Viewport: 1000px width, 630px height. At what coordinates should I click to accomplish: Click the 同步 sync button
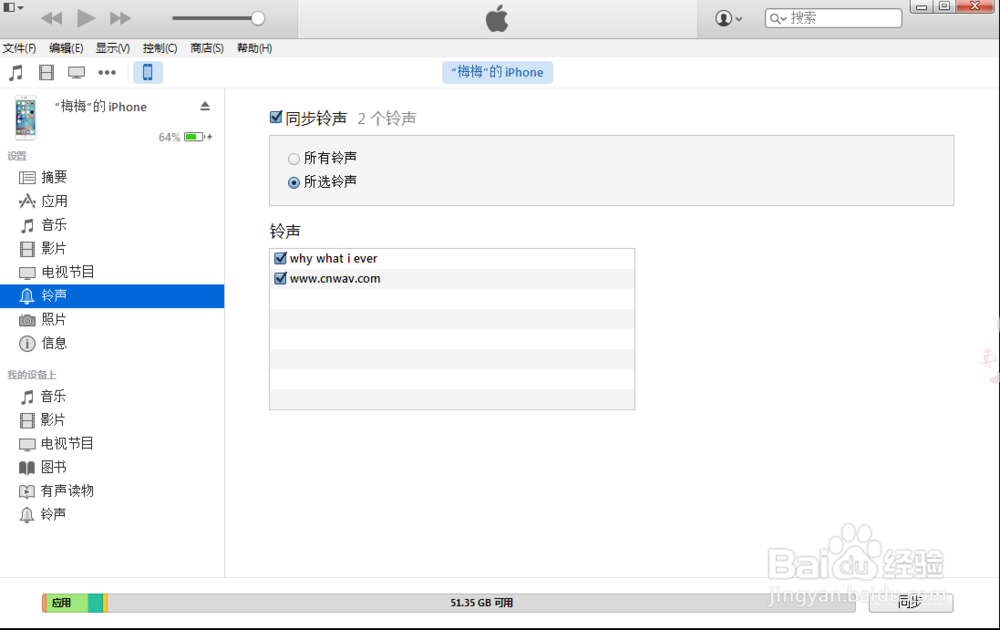tap(911, 602)
